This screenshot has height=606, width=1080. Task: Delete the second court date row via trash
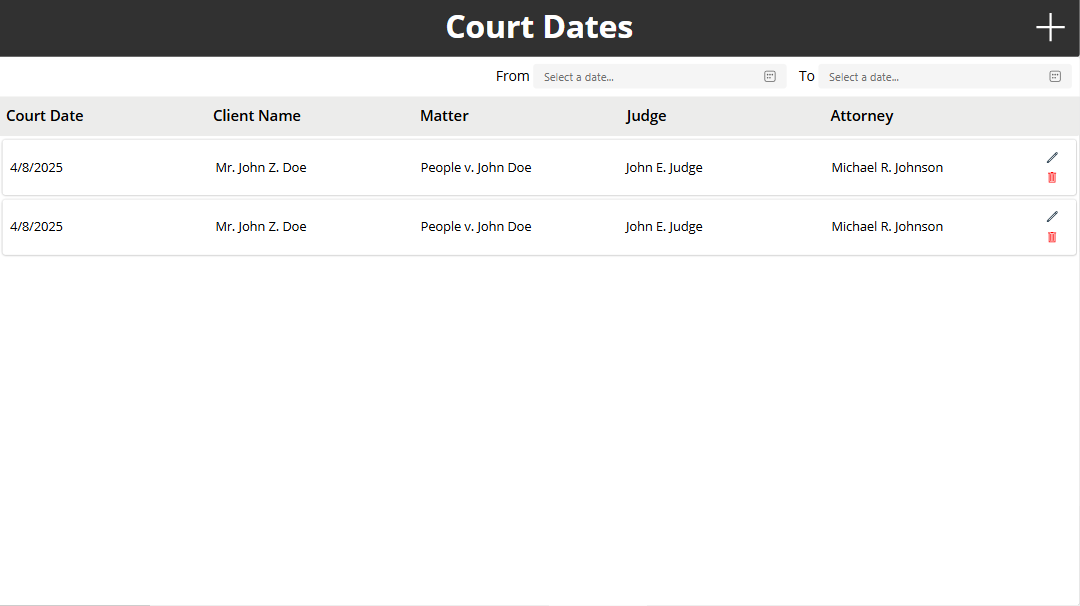[x=1052, y=237]
